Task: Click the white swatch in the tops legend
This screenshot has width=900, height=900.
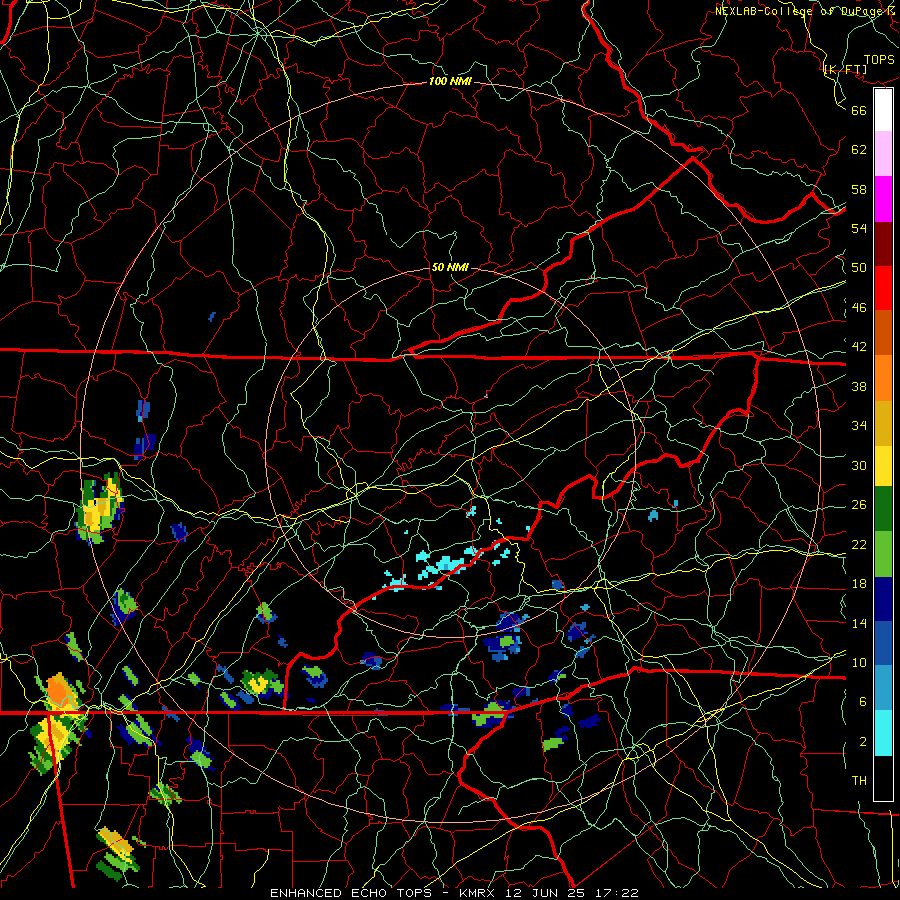Action: [x=883, y=110]
